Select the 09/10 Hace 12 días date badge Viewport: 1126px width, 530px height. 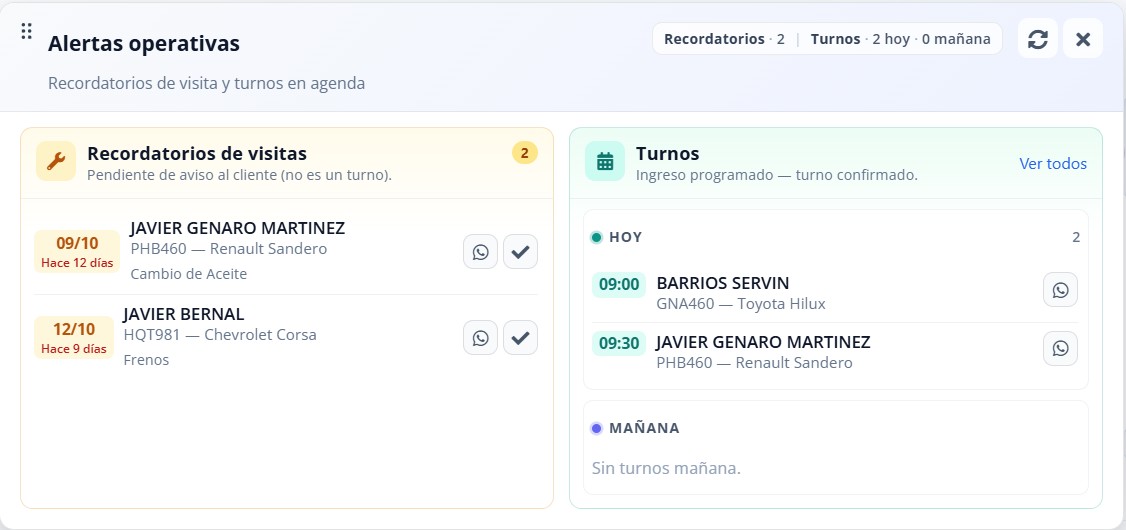tap(77, 251)
